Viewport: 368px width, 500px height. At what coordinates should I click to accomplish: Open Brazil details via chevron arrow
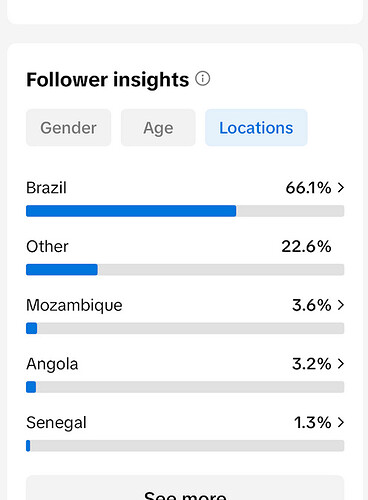coord(340,188)
